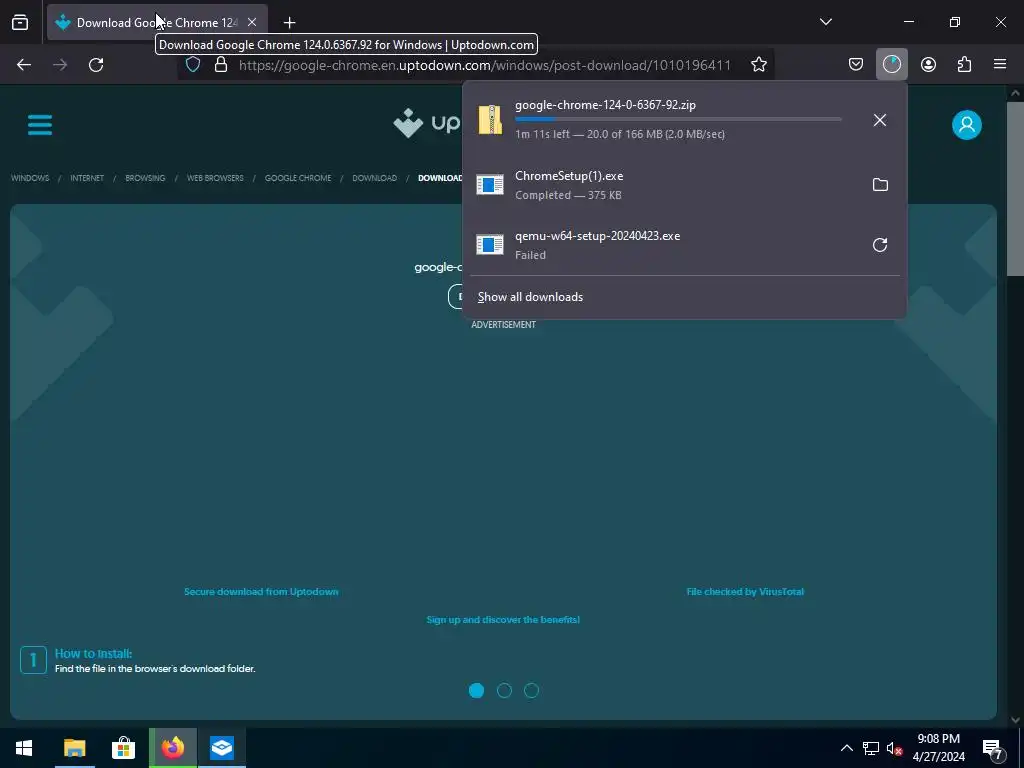The image size is (1024, 768).
Task: Reload the current page
Action: (x=96, y=65)
